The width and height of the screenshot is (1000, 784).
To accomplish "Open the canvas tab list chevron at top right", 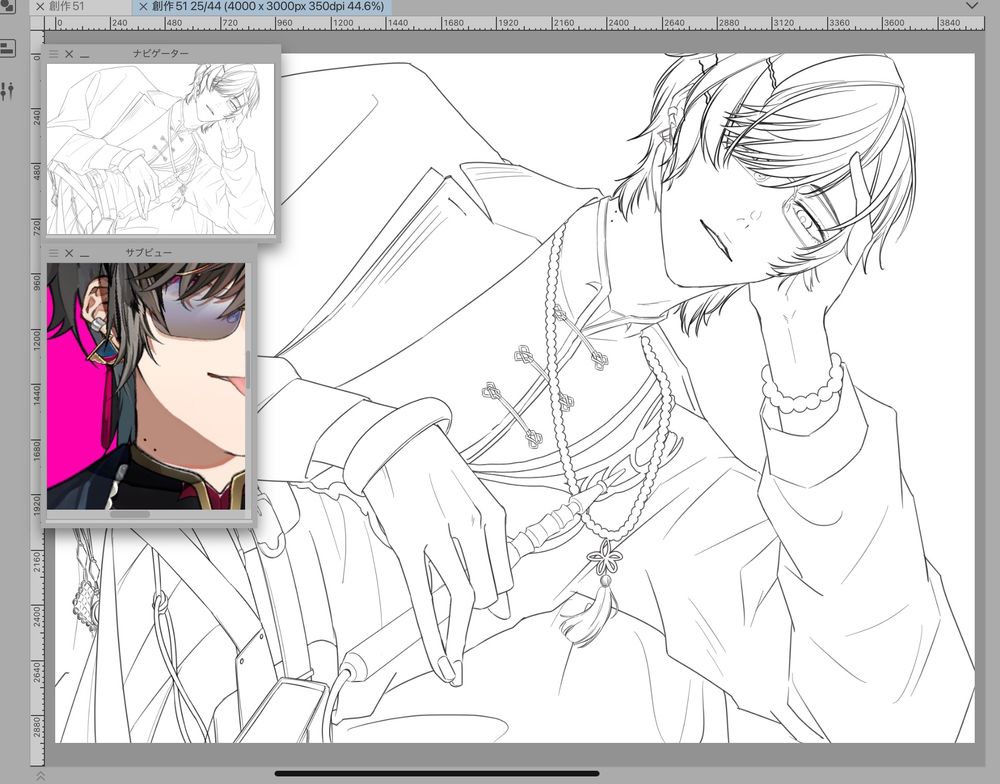I will 972,6.
